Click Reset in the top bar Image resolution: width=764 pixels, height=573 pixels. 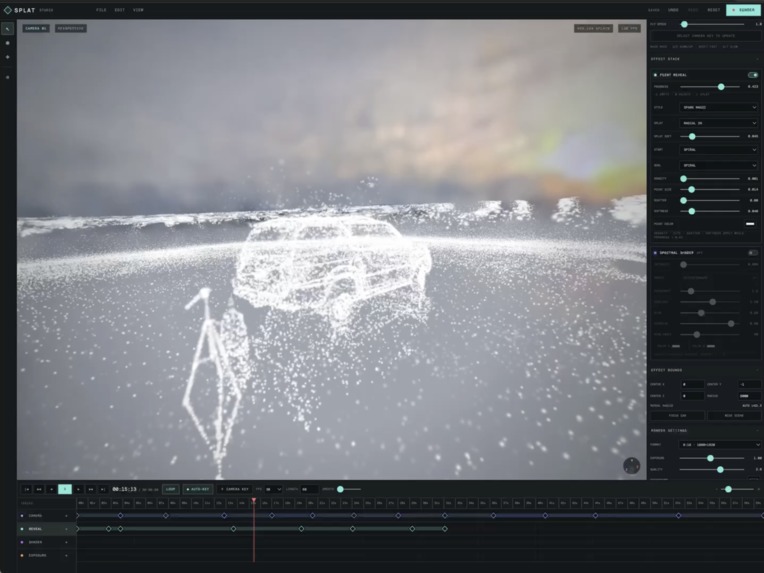click(x=714, y=10)
